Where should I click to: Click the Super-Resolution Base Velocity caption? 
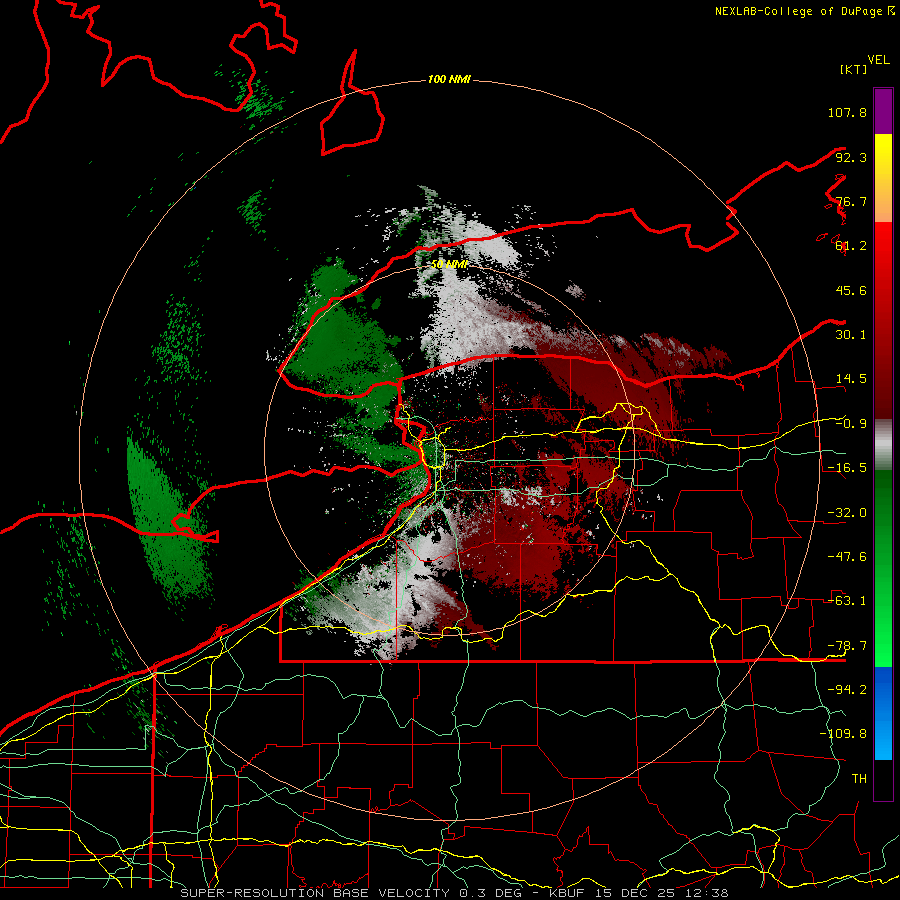454,893
